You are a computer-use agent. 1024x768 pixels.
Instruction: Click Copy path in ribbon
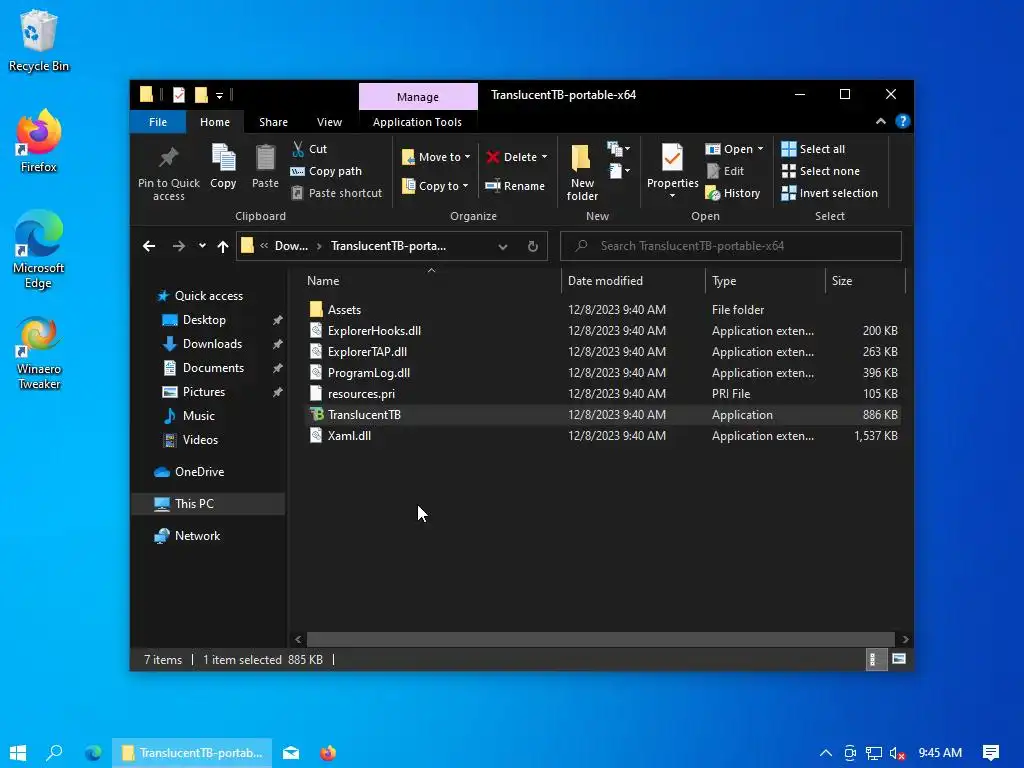click(x=326, y=171)
